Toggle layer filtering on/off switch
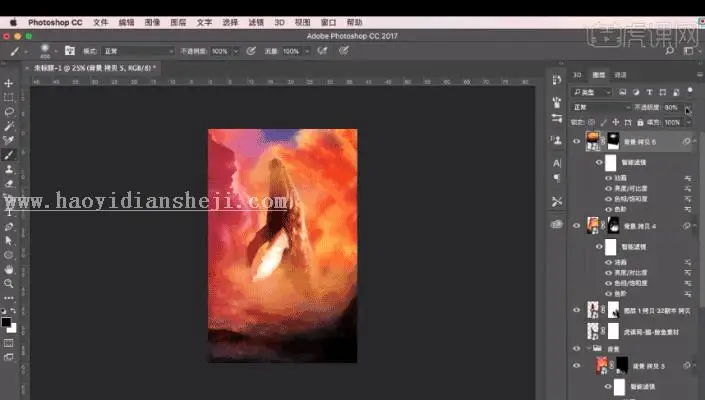 (690, 91)
